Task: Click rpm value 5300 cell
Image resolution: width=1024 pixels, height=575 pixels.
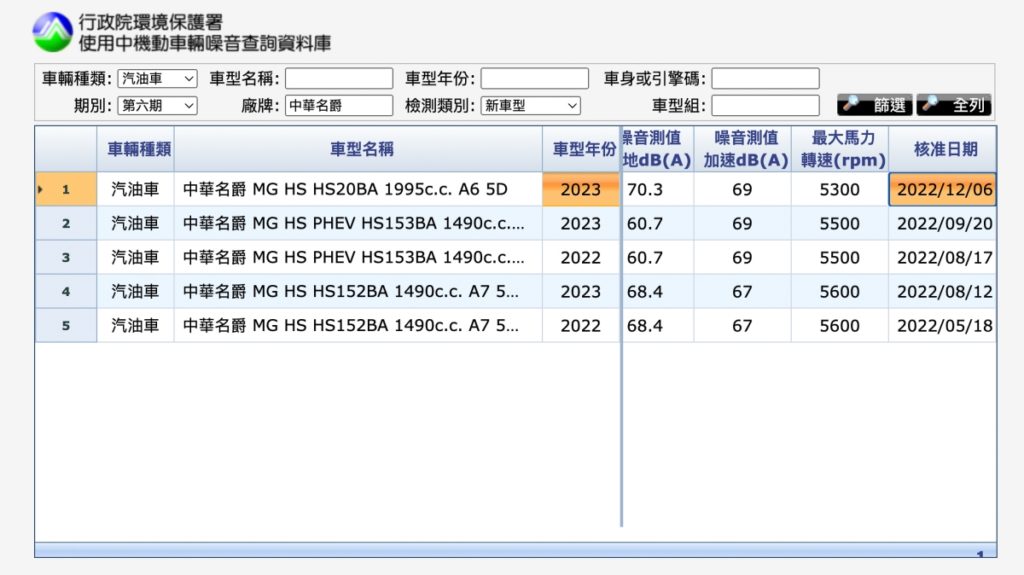Action: point(840,189)
